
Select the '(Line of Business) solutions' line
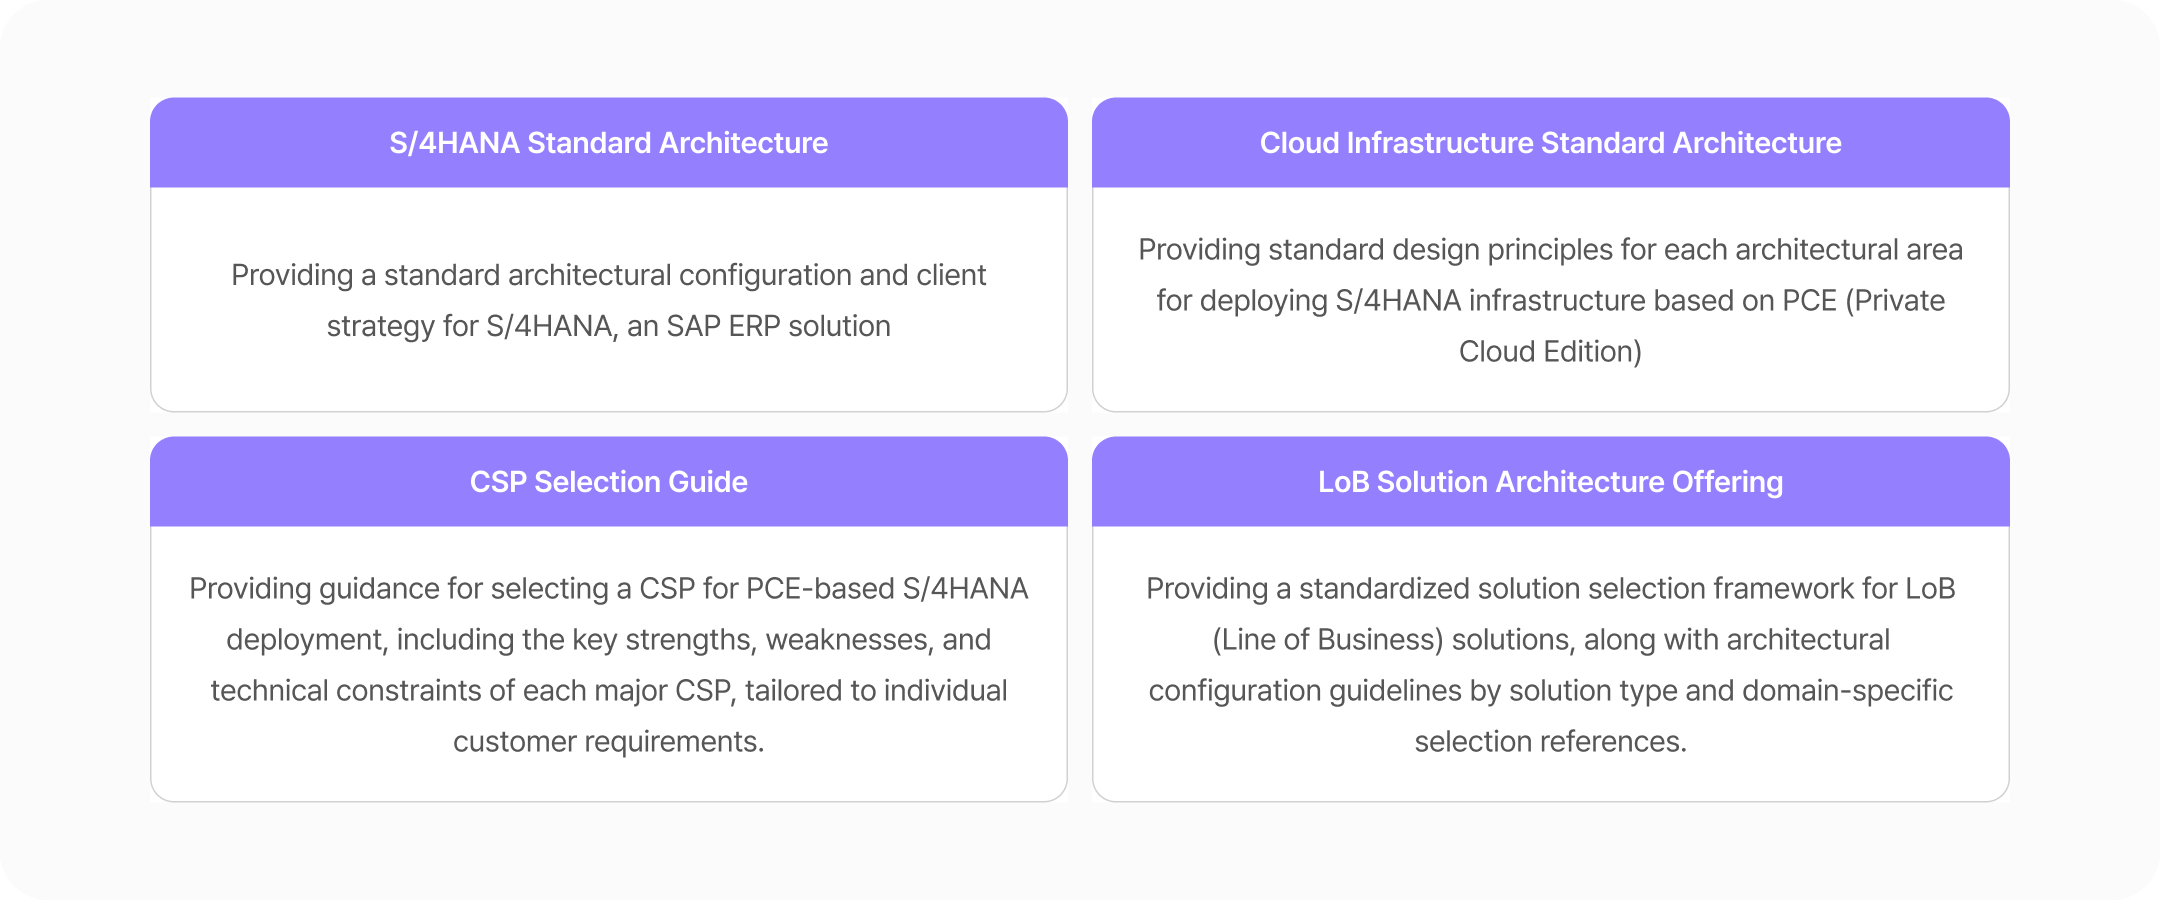click(1550, 640)
